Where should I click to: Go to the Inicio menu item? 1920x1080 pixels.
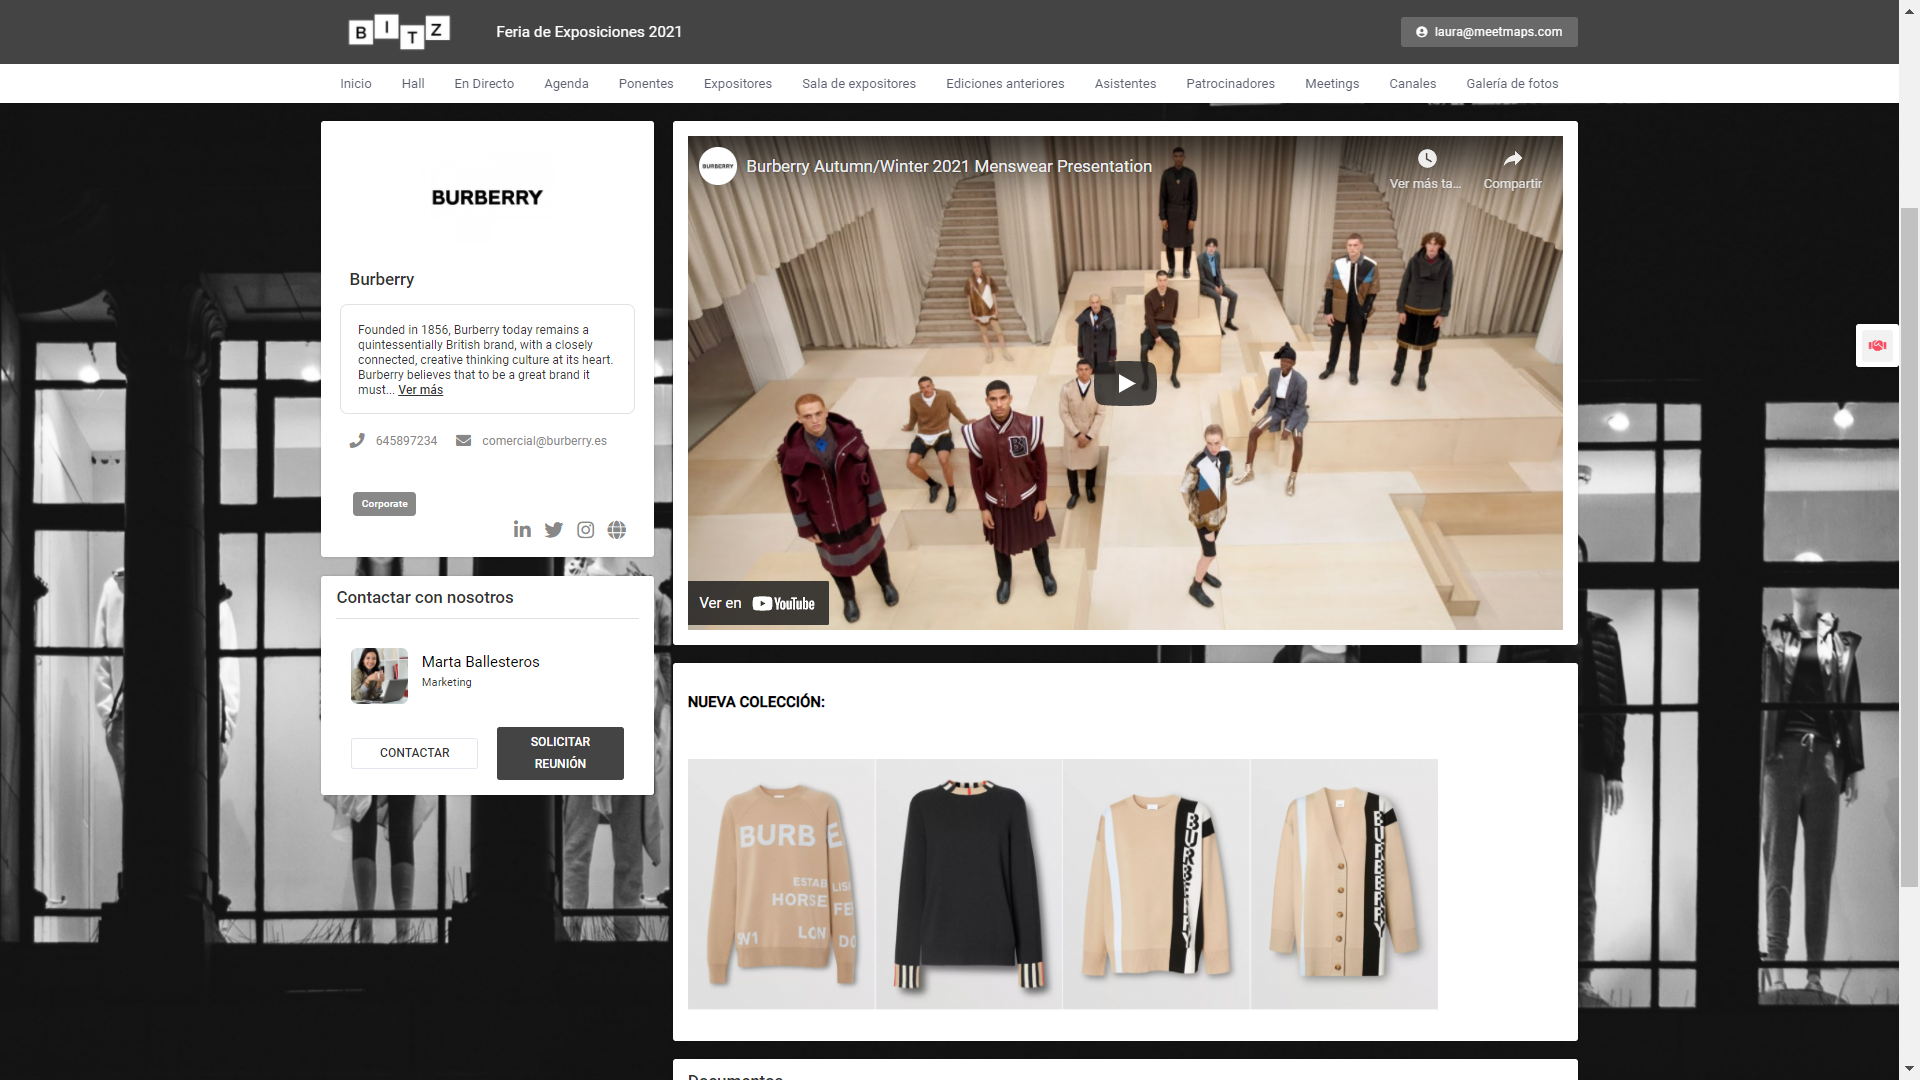click(356, 84)
